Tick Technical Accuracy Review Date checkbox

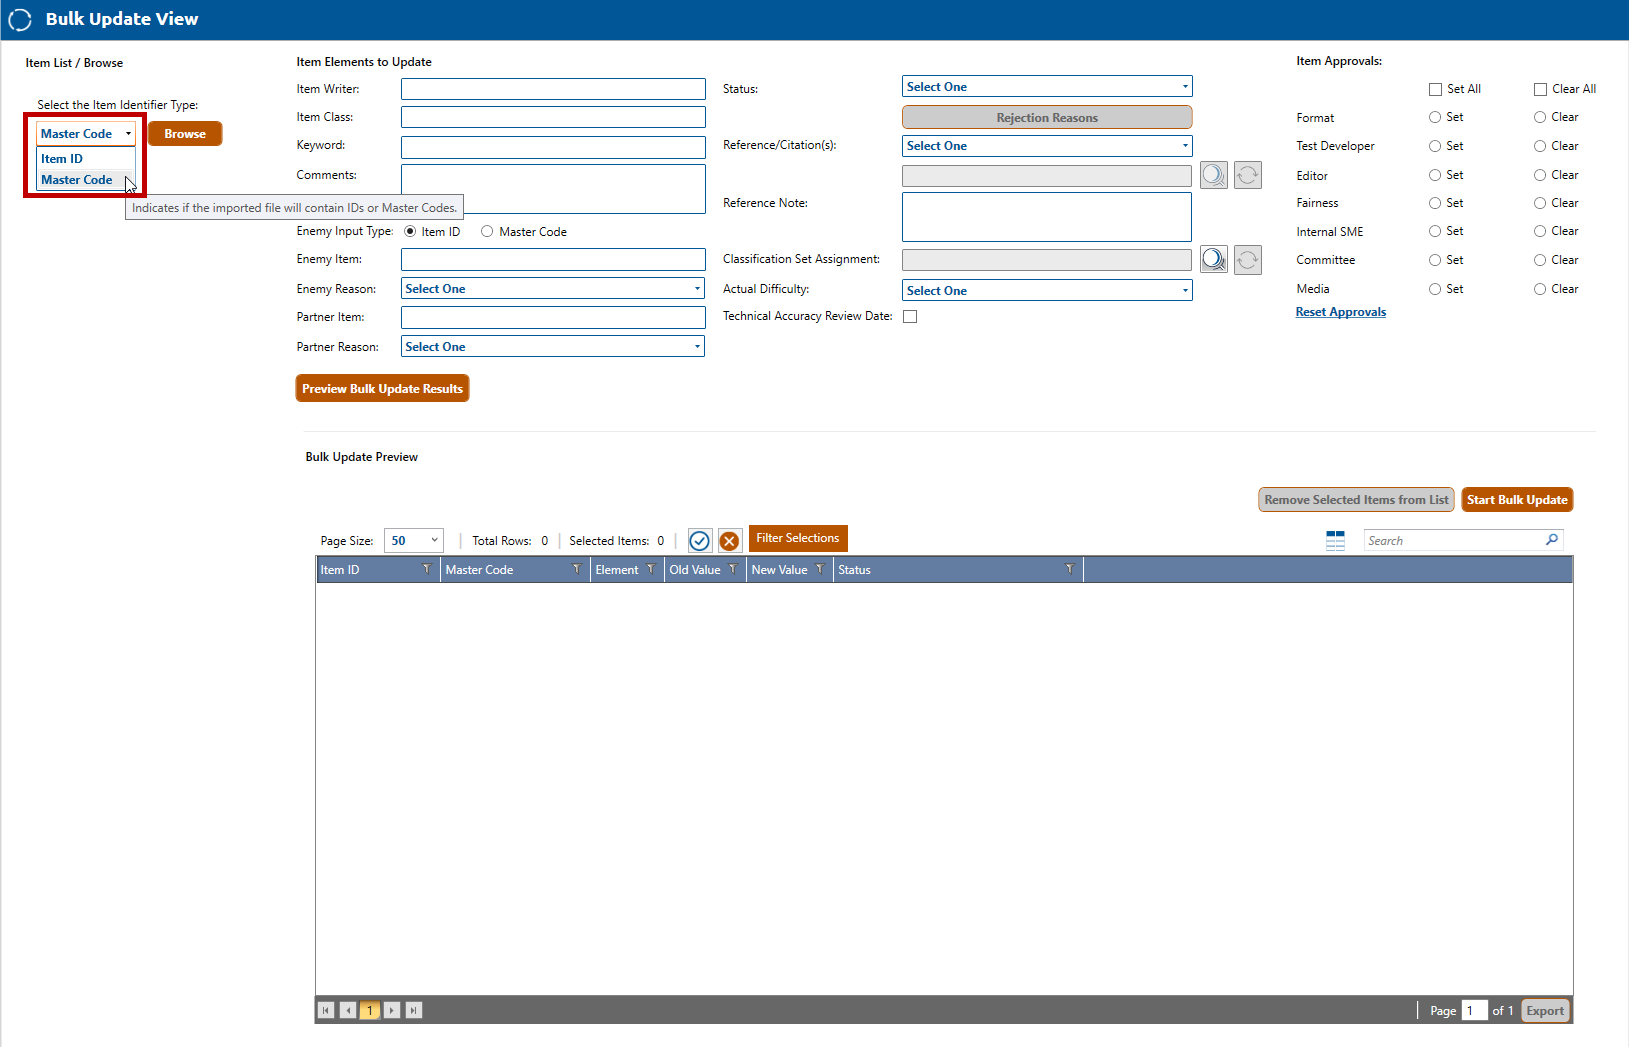coord(910,317)
